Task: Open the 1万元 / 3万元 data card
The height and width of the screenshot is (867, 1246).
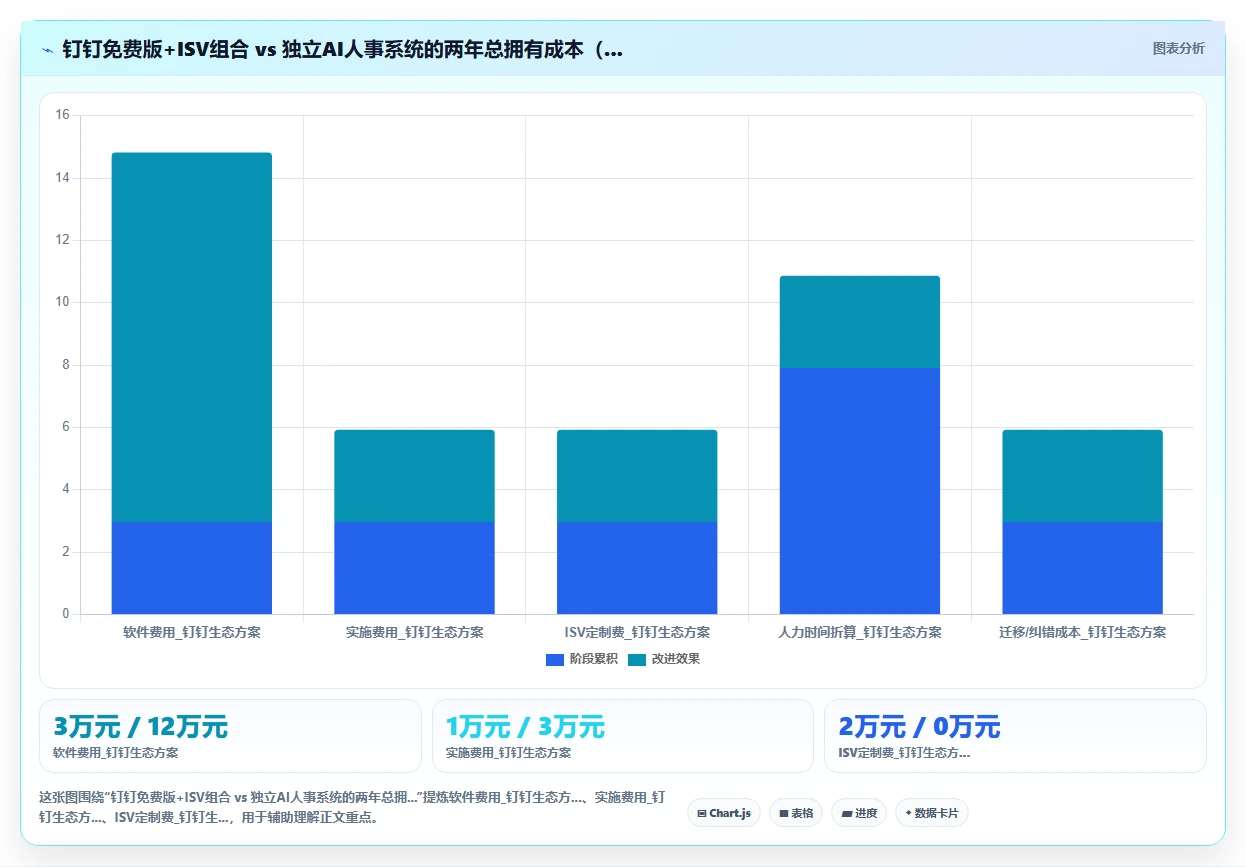Action: (x=623, y=736)
